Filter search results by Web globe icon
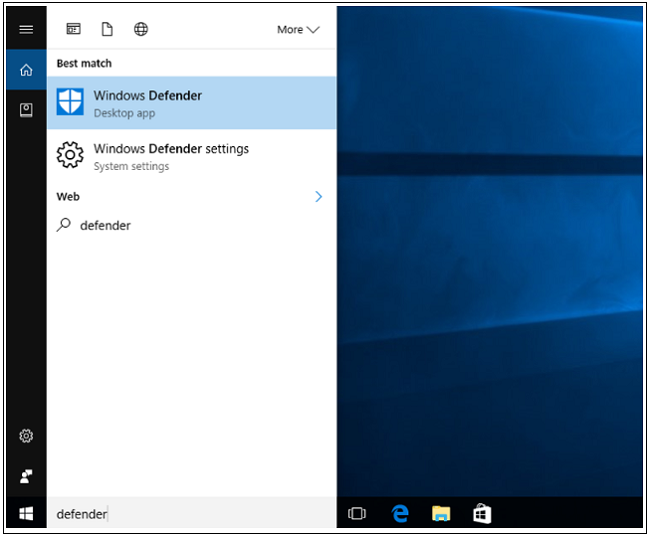Viewport: 650px width, 537px height. 141,29
